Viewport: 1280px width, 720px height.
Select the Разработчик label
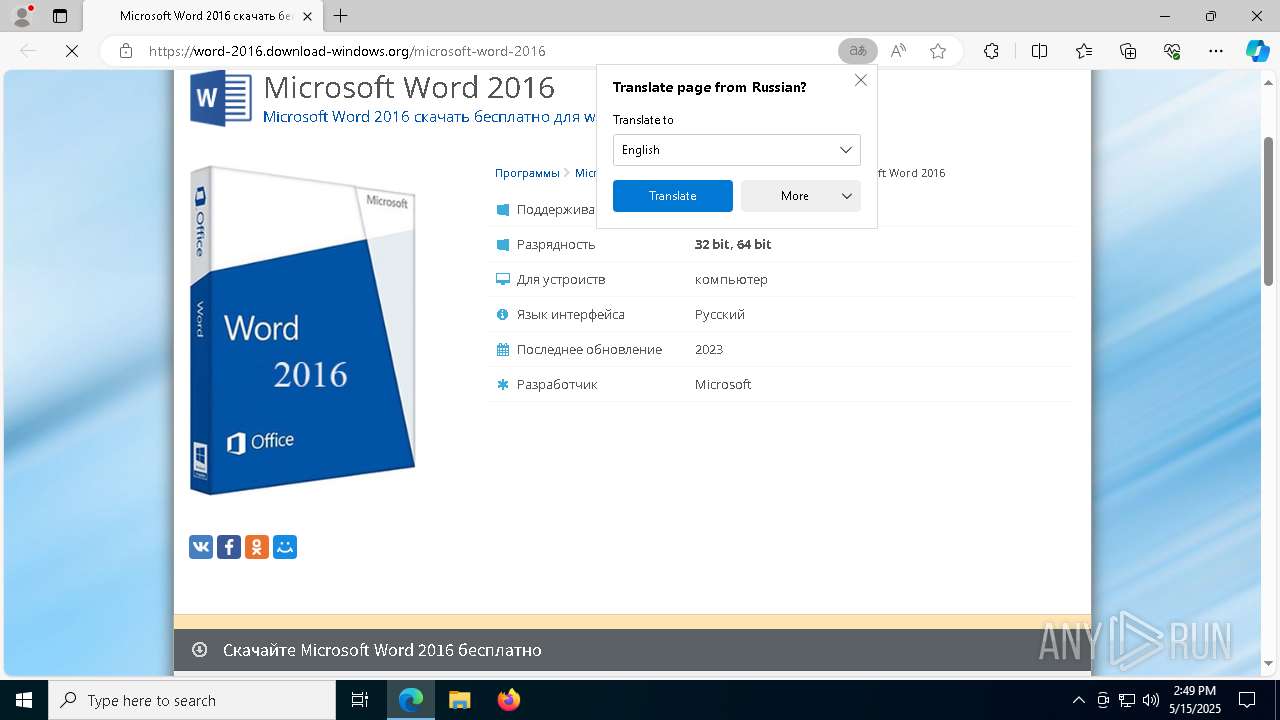557,384
